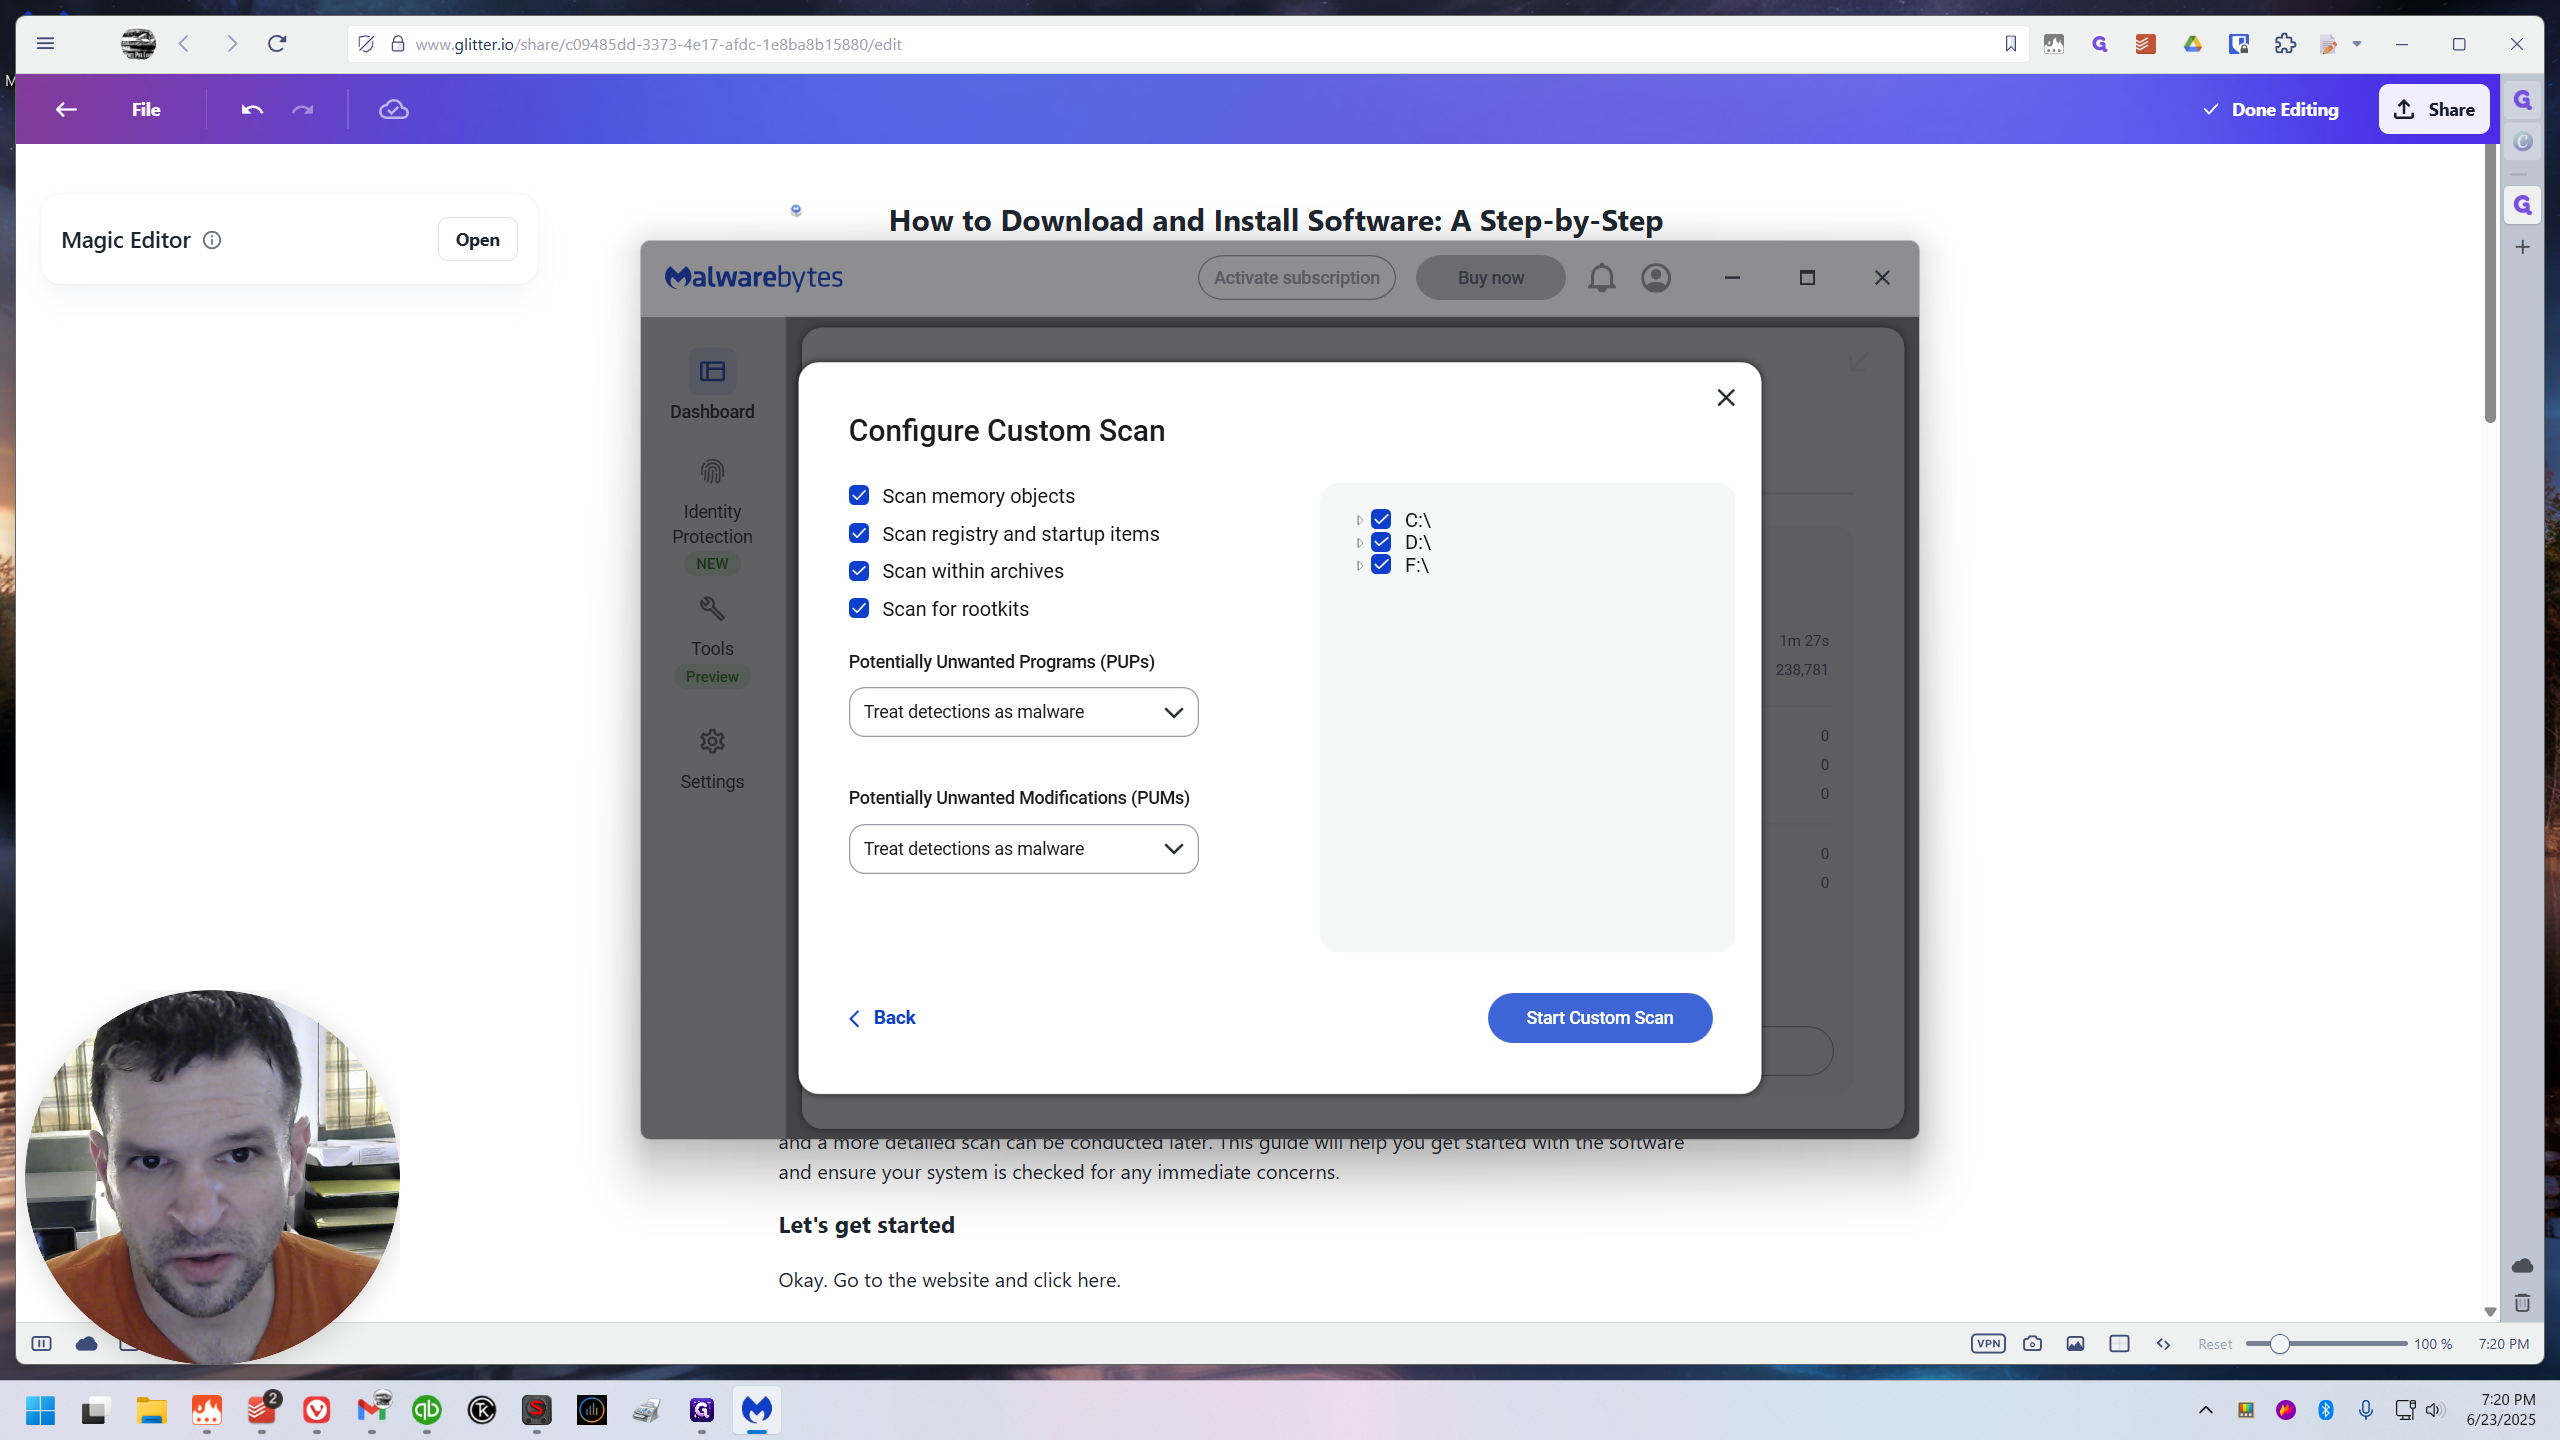Click Buy now in Malwarebytes
Screen dimensions: 2560x1440
[x=1491, y=278]
